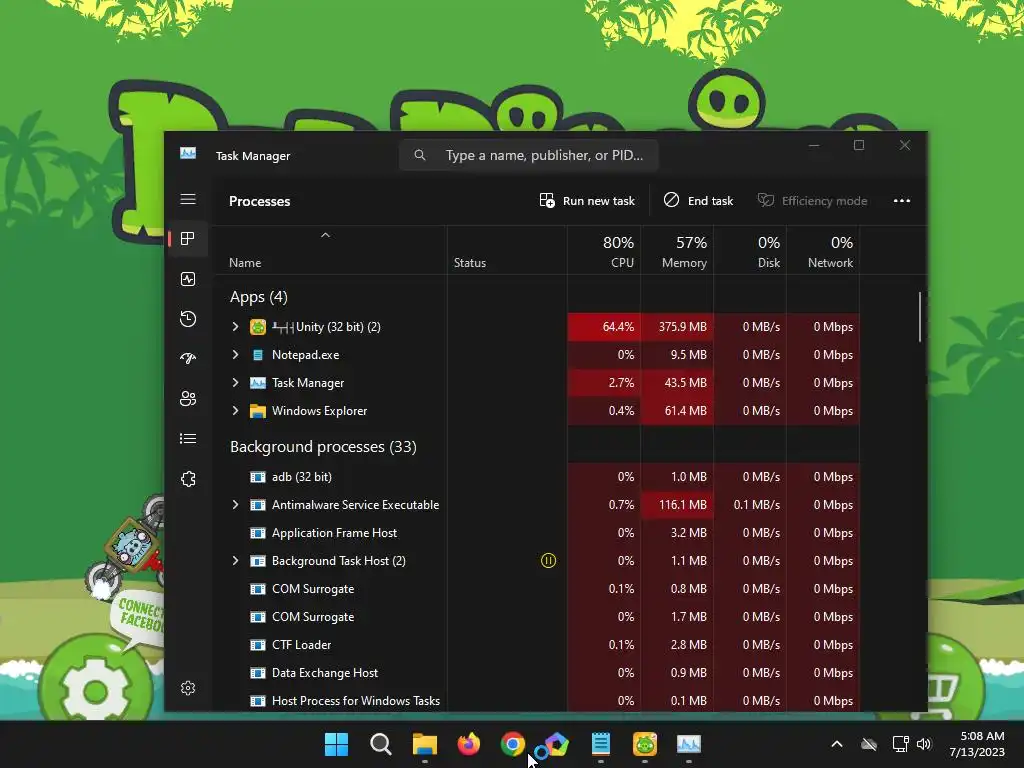The width and height of the screenshot is (1024, 768).
Task: Open the Startup apps sidebar icon
Action: tap(188, 359)
